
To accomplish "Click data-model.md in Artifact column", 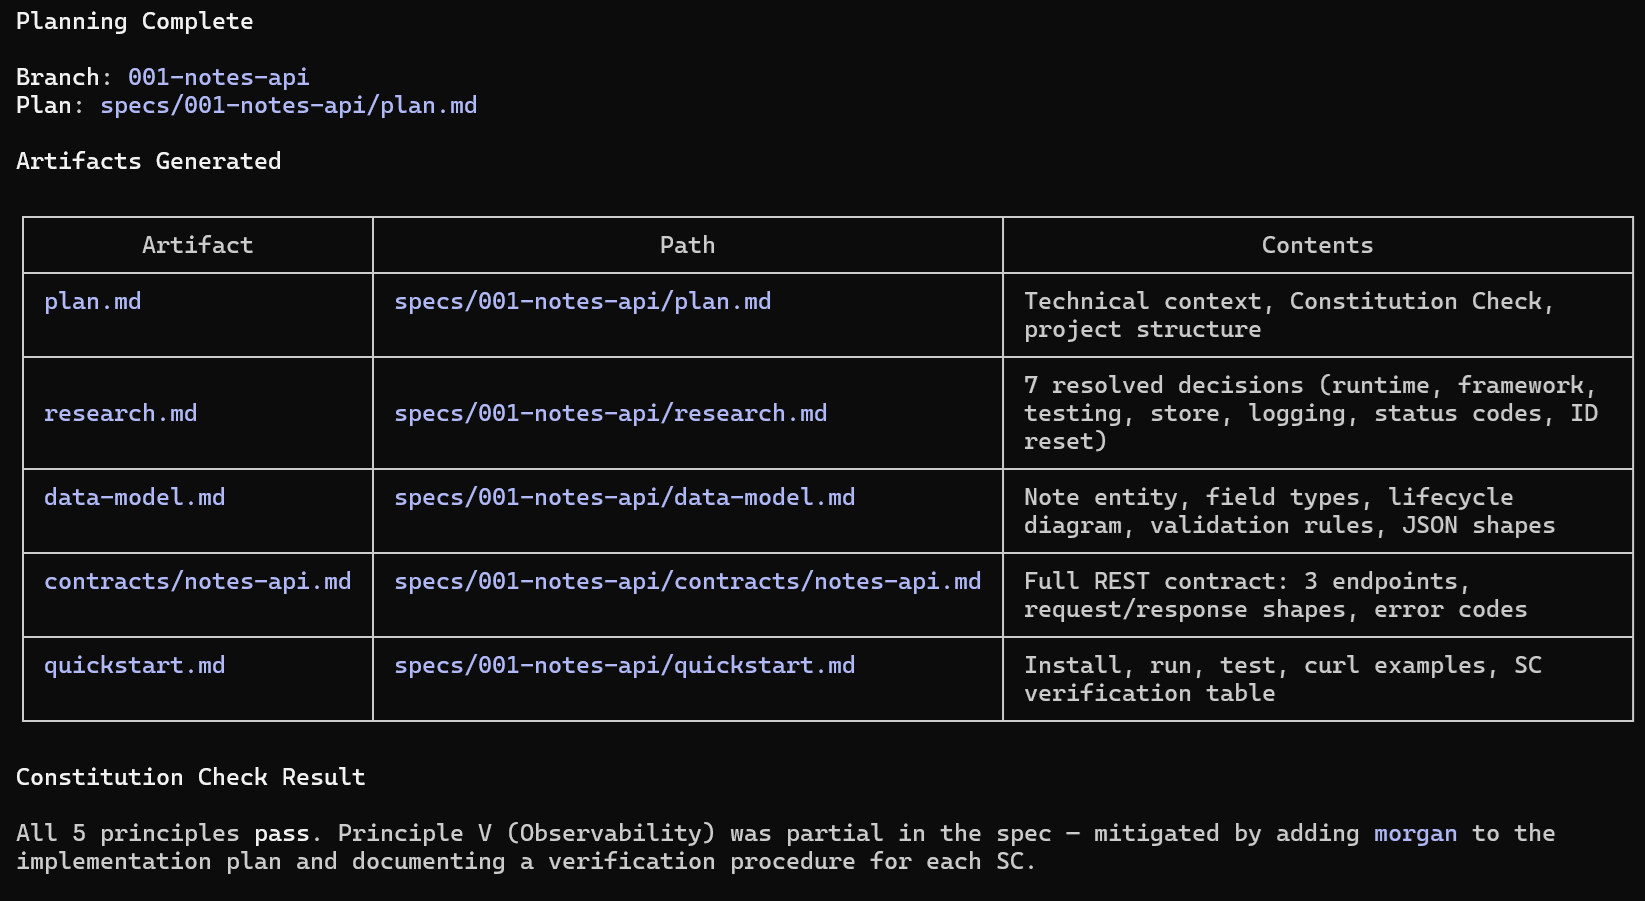I will [134, 497].
